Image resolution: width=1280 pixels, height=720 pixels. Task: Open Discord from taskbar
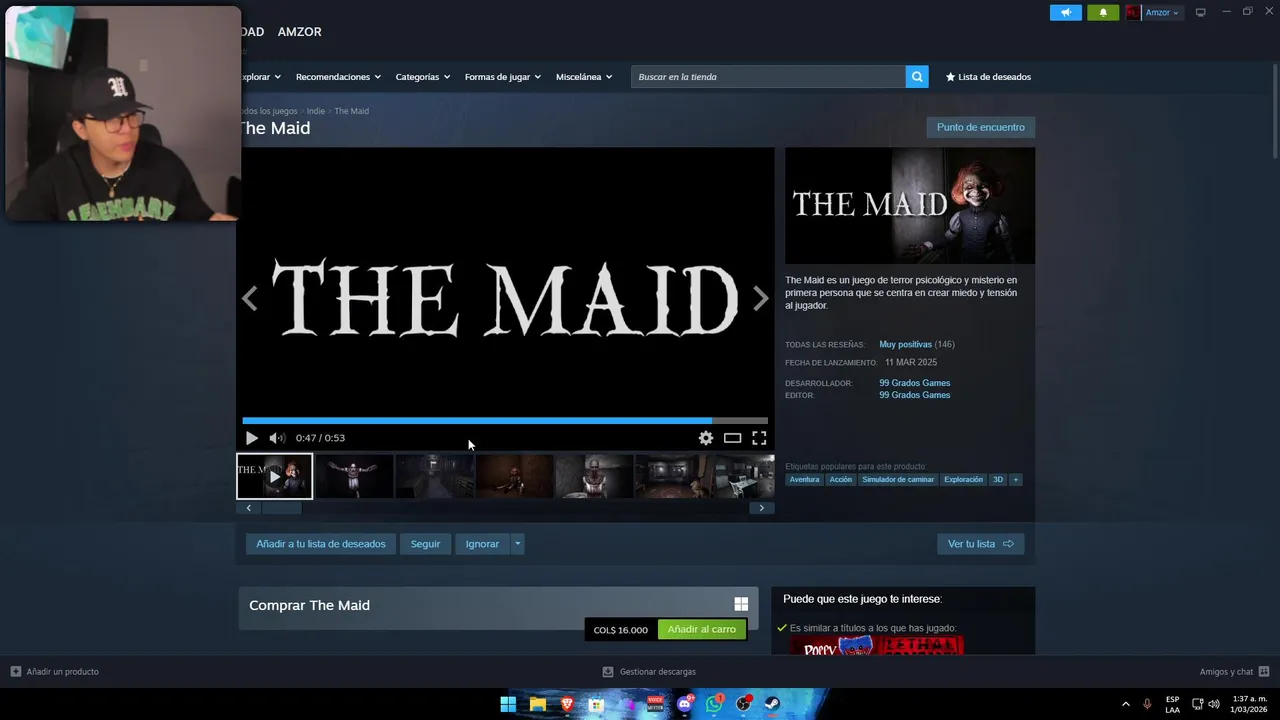[x=685, y=704]
